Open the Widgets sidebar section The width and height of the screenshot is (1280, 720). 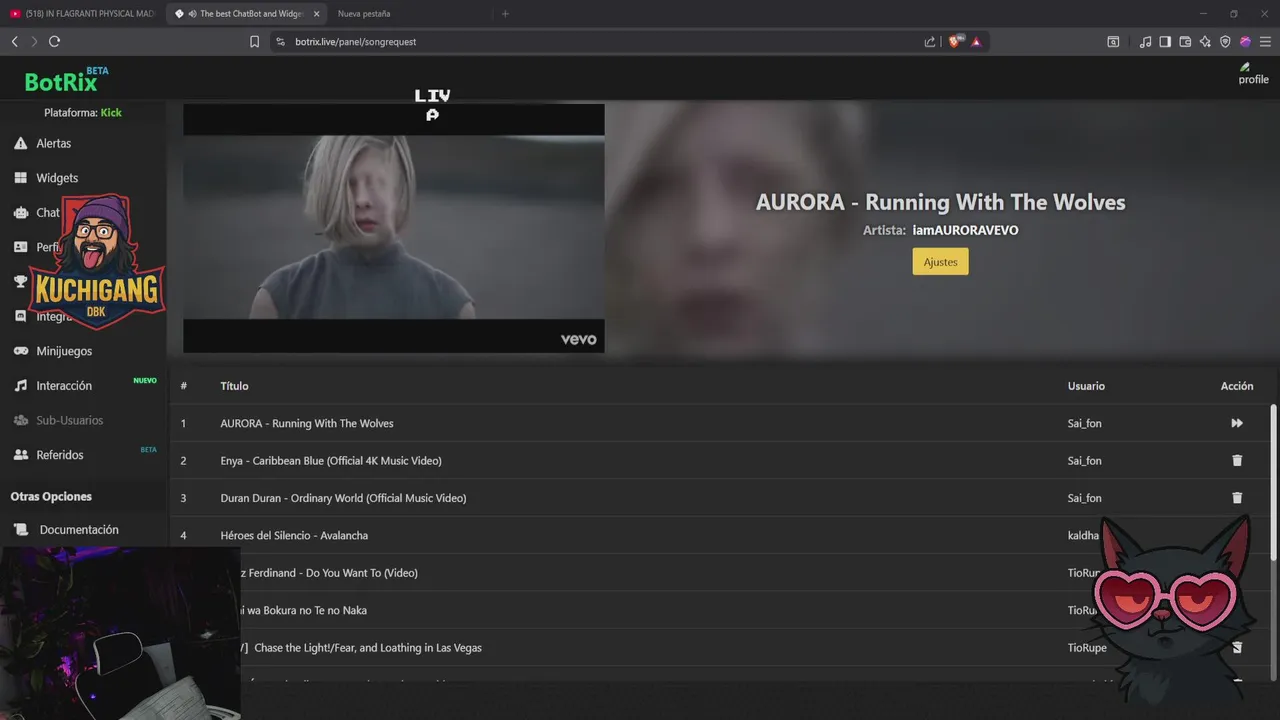(x=57, y=178)
